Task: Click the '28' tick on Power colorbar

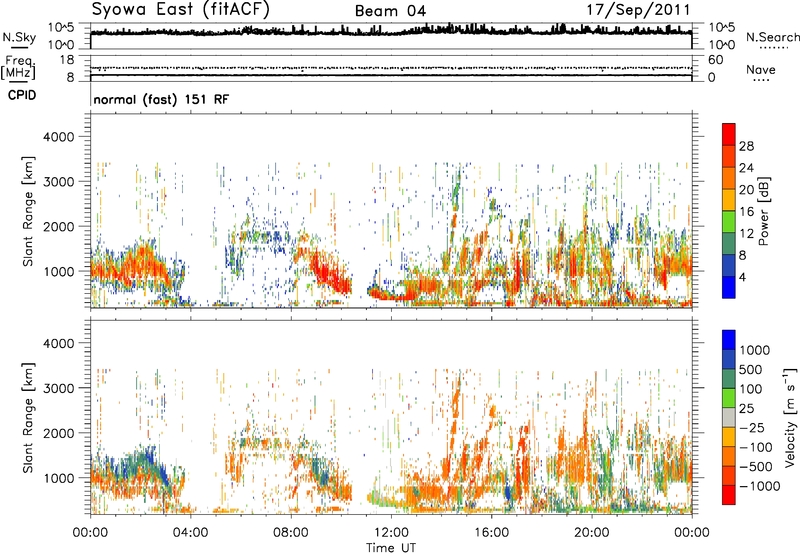Action: click(746, 146)
